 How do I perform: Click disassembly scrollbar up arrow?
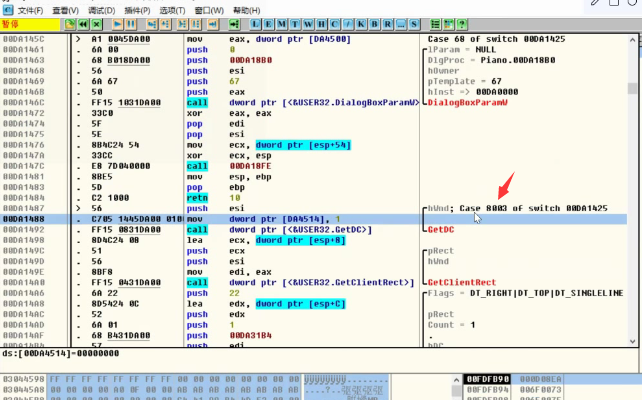pos(633,40)
